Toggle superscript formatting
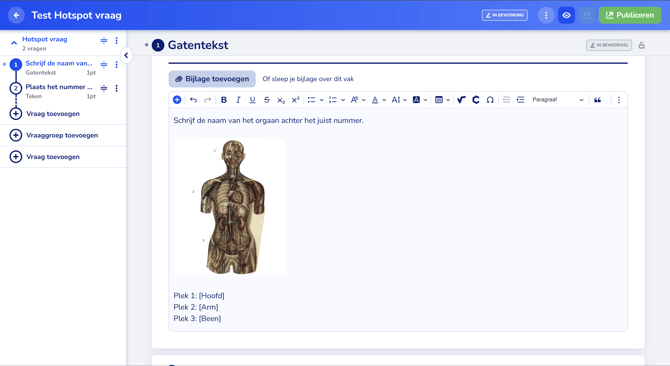Image resolution: width=670 pixels, height=366 pixels. point(295,100)
